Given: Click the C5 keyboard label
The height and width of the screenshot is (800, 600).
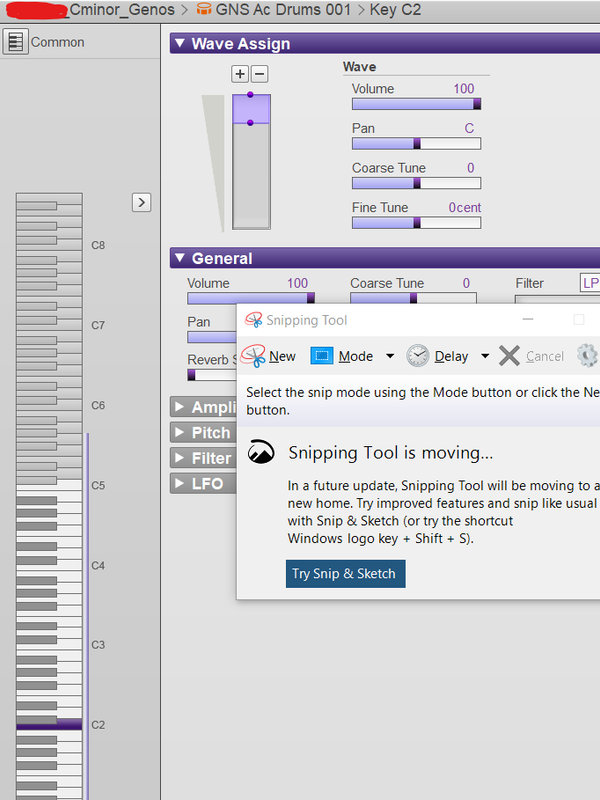Looking at the screenshot, I should click(98, 485).
